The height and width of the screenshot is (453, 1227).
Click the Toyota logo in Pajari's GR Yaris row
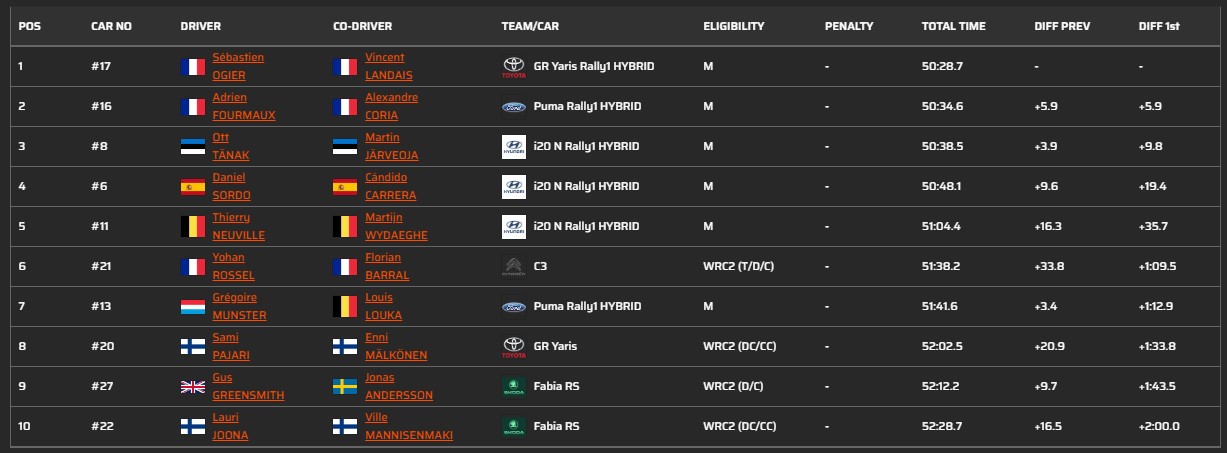point(512,347)
